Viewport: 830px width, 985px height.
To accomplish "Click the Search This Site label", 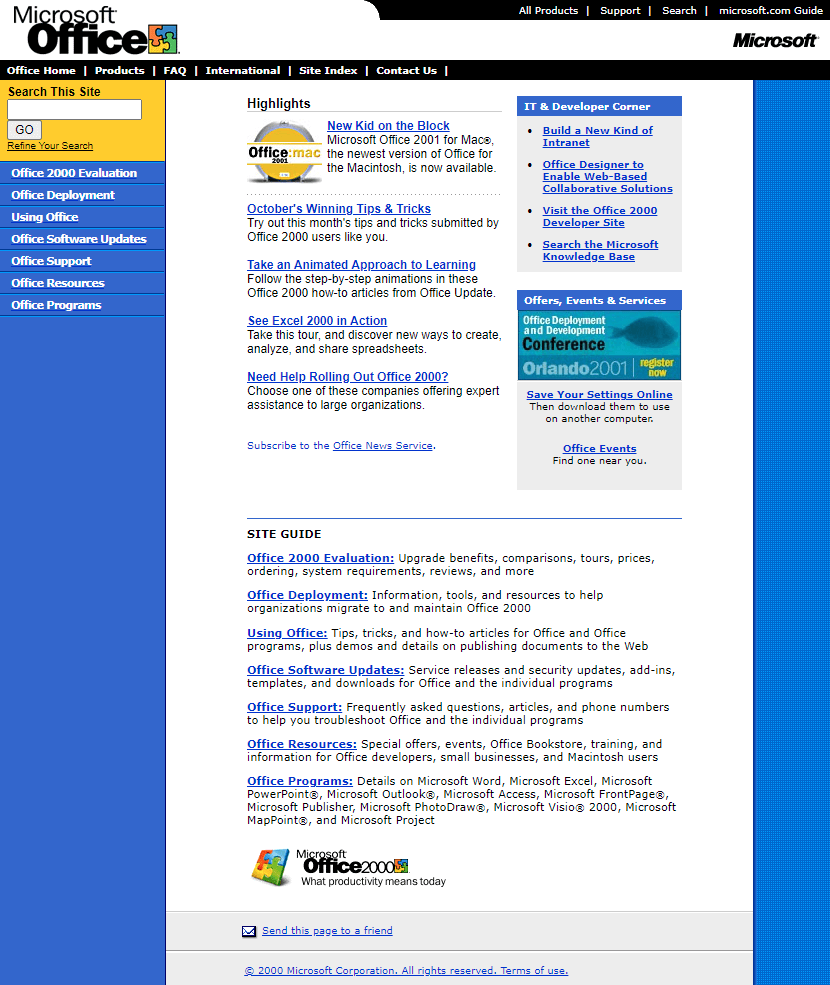I will point(54,92).
